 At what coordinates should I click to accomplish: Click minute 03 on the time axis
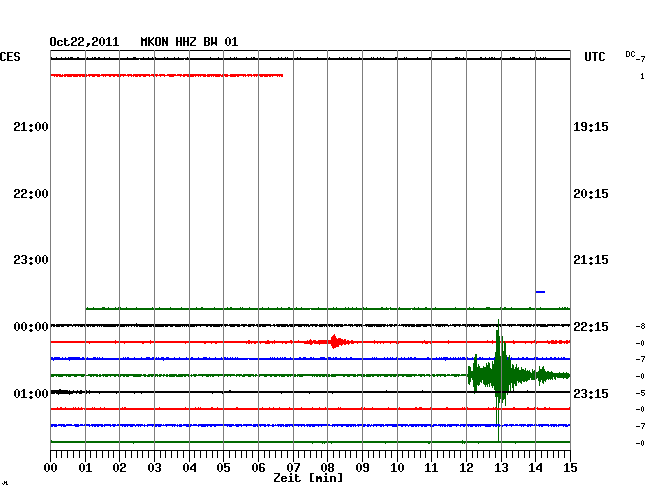point(155,468)
